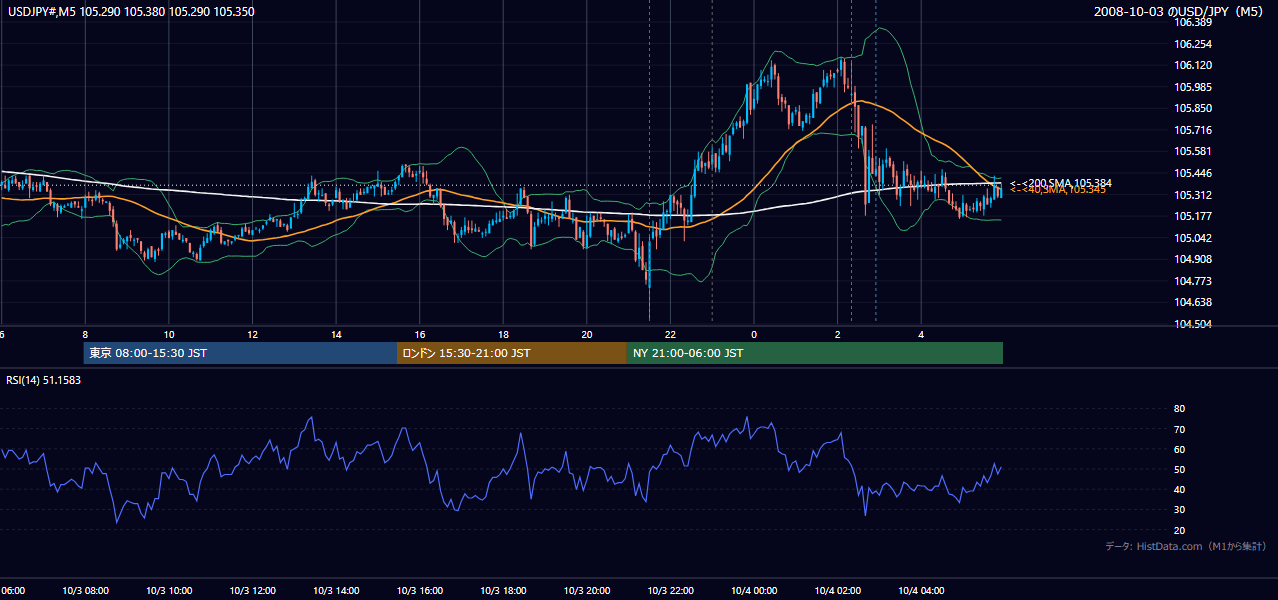This screenshot has height=600, width=1278.
Task: Click price level 105.312 on axis
Action: tap(1194, 195)
